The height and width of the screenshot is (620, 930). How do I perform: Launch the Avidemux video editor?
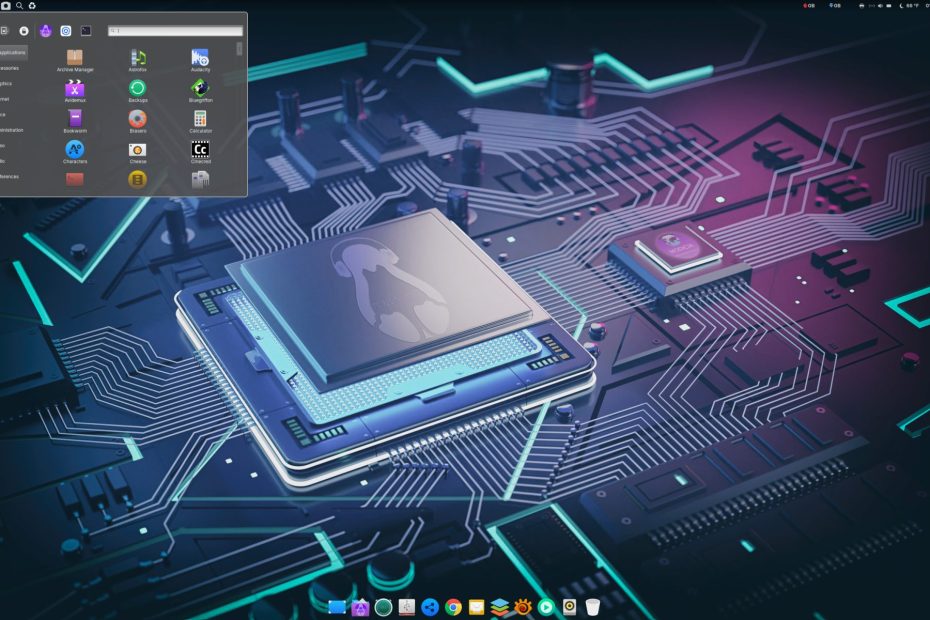[x=75, y=91]
